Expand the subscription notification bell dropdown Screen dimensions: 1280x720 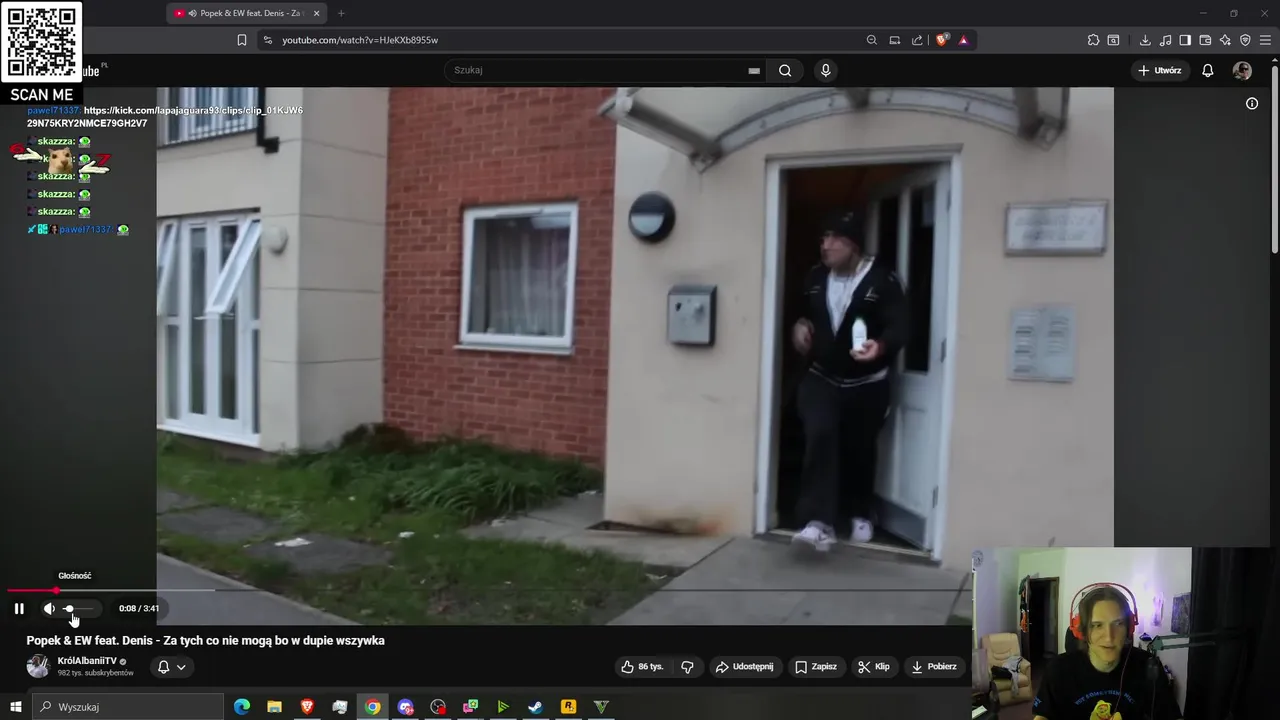pyautogui.click(x=171, y=667)
